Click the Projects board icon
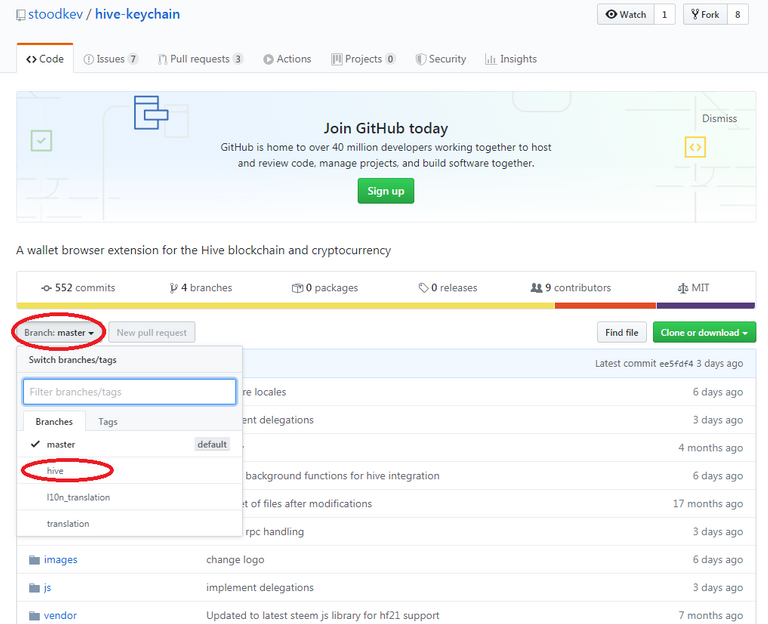This screenshot has width=768, height=624. (336, 59)
